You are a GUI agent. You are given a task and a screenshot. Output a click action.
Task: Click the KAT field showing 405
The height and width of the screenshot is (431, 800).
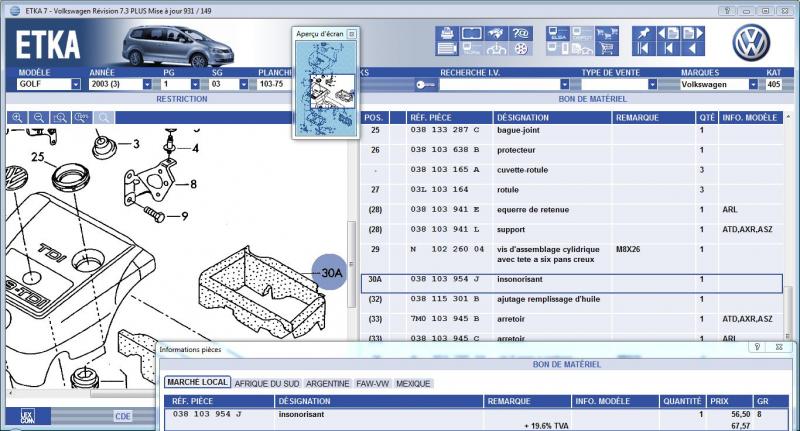point(774,84)
